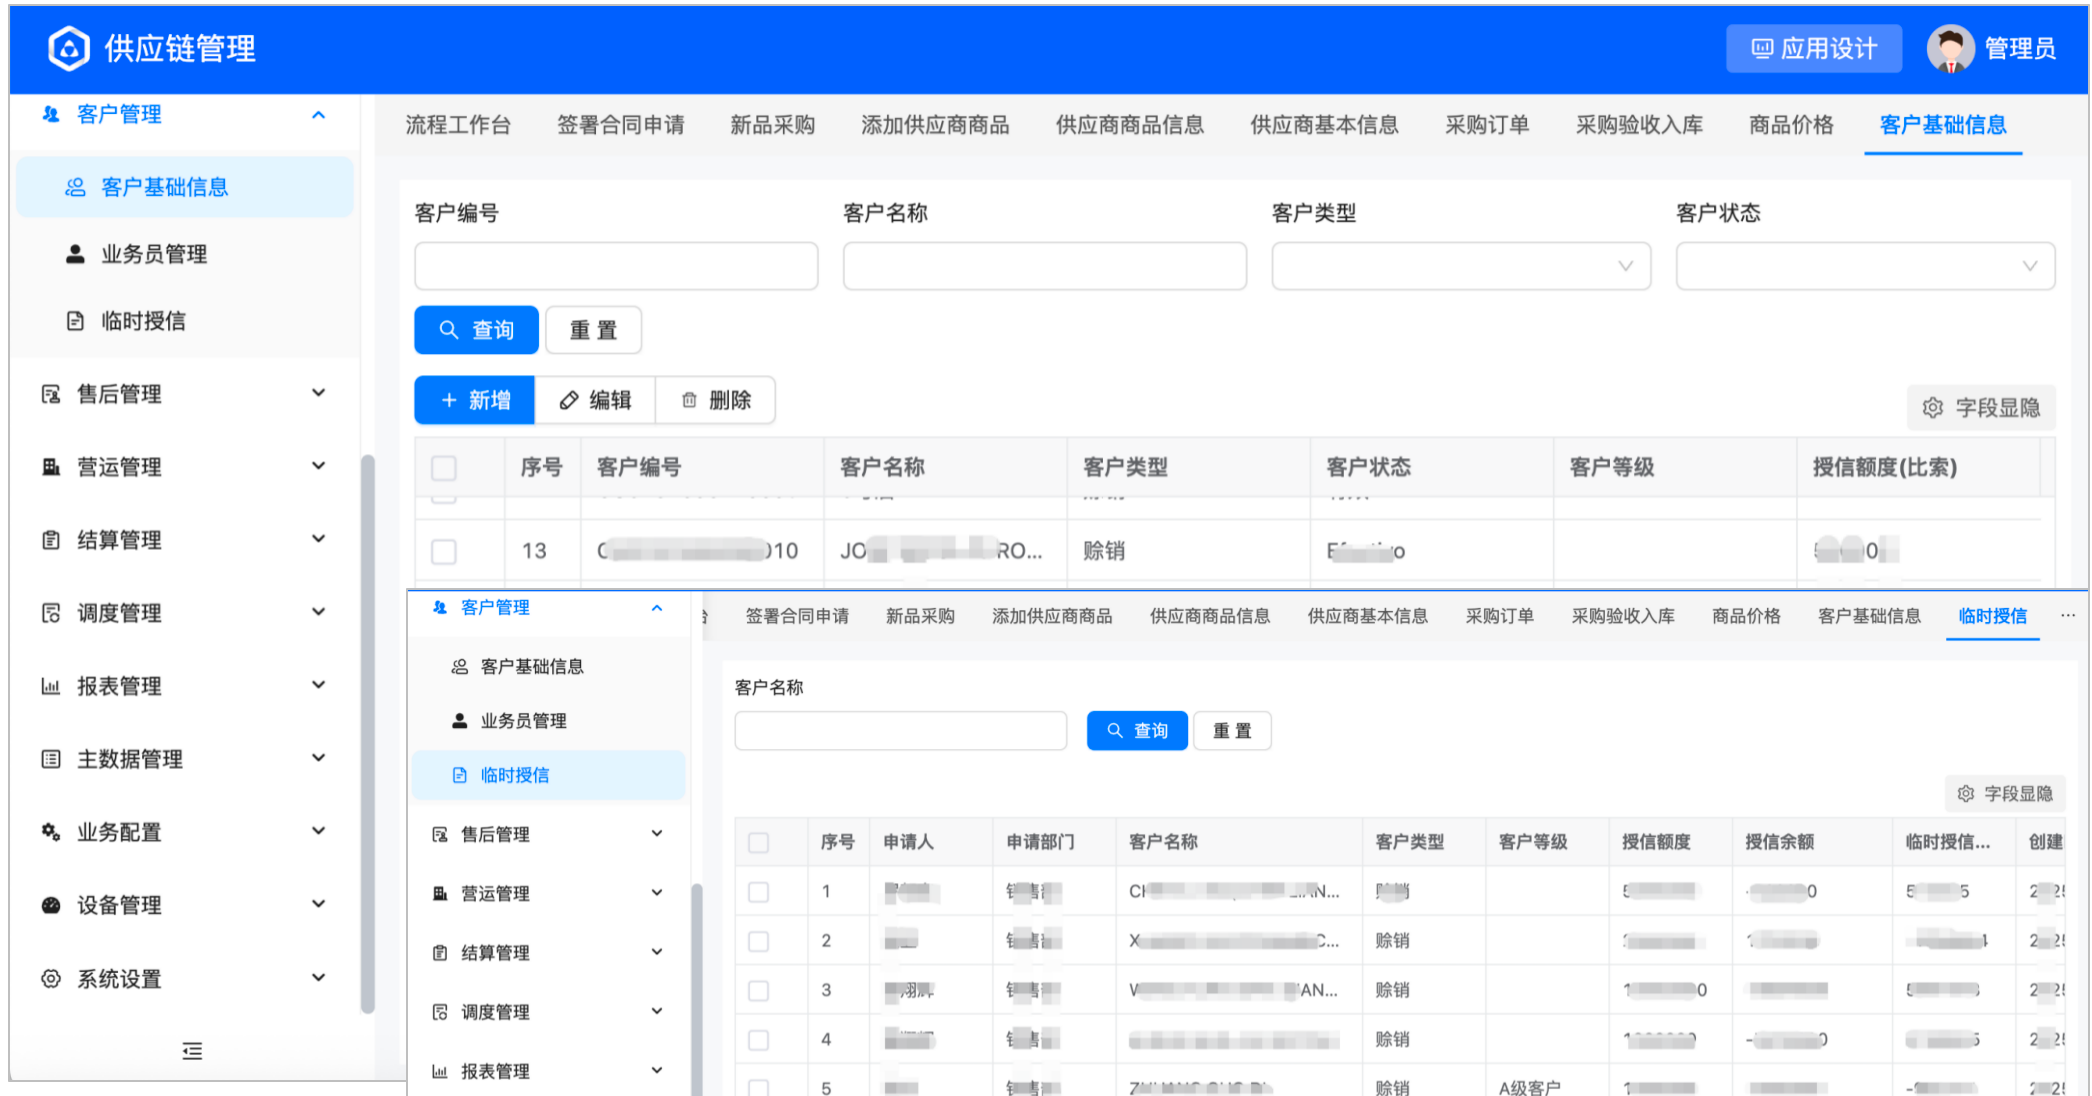The width and height of the screenshot is (2092, 1096).
Task: Switch to the upper 采购订单 tab
Action: click(1487, 125)
